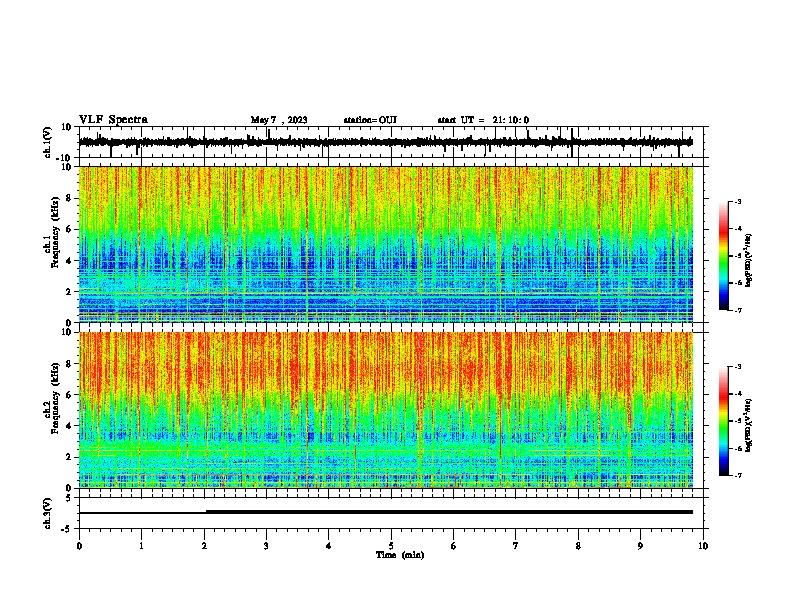Viewport: 792px width, 612px height.
Task: Select the date text "May 7 , 2023"
Action: pos(279,120)
